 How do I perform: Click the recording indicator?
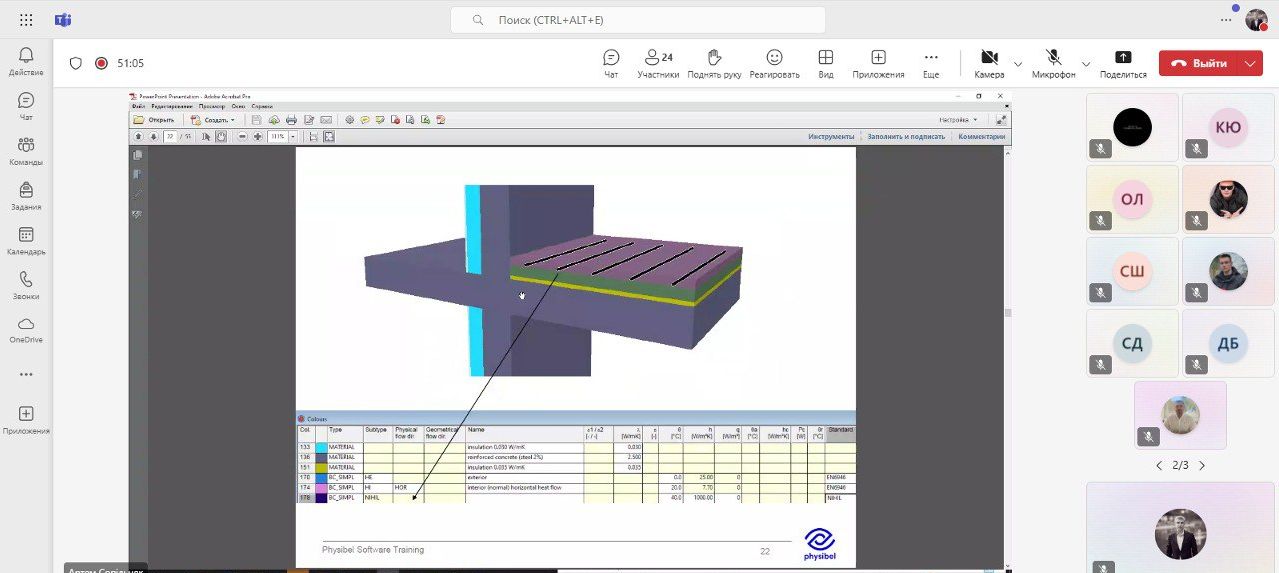tap(101, 63)
